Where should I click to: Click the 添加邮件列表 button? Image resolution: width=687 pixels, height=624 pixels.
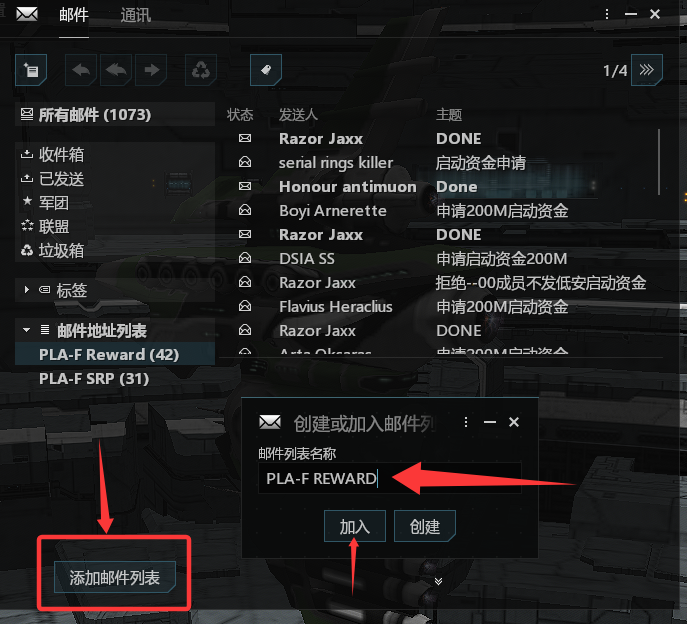(x=115, y=577)
